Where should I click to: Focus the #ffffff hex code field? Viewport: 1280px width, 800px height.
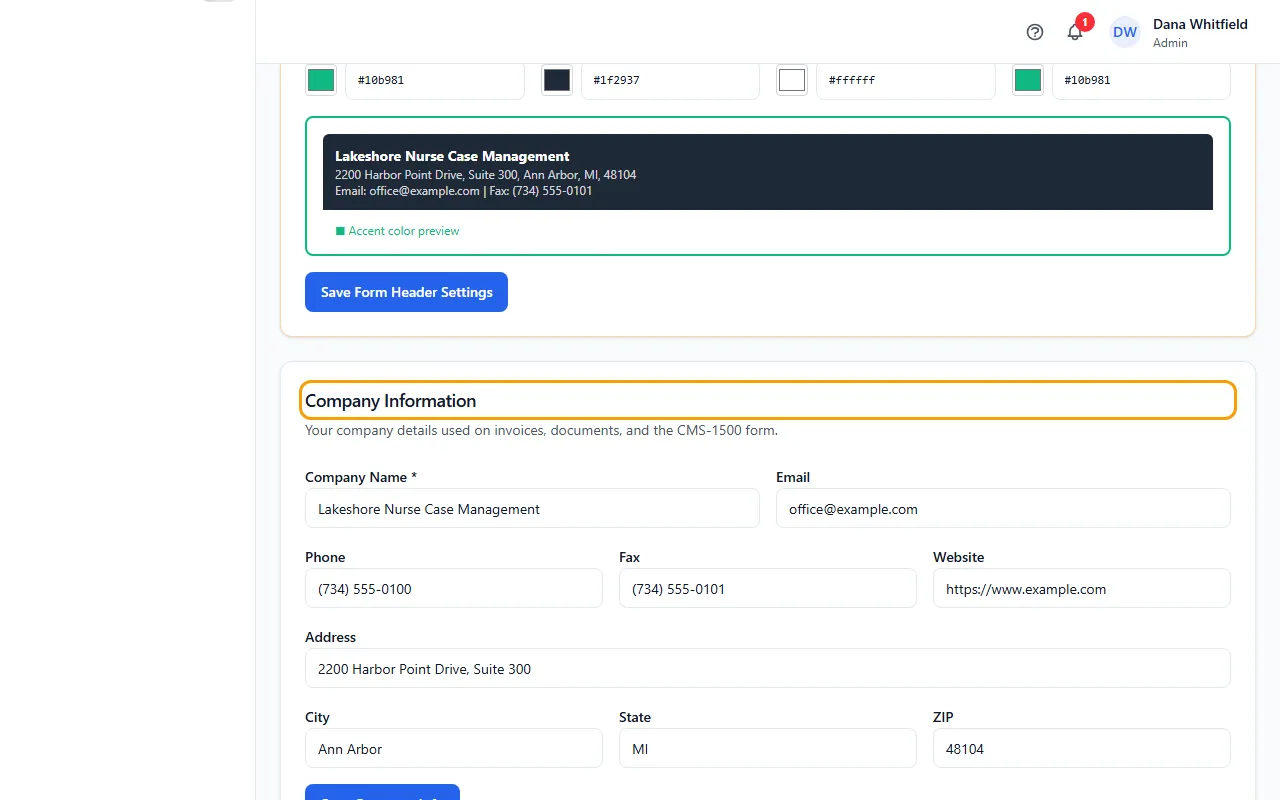pyautogui.click(x=906, y=80)
